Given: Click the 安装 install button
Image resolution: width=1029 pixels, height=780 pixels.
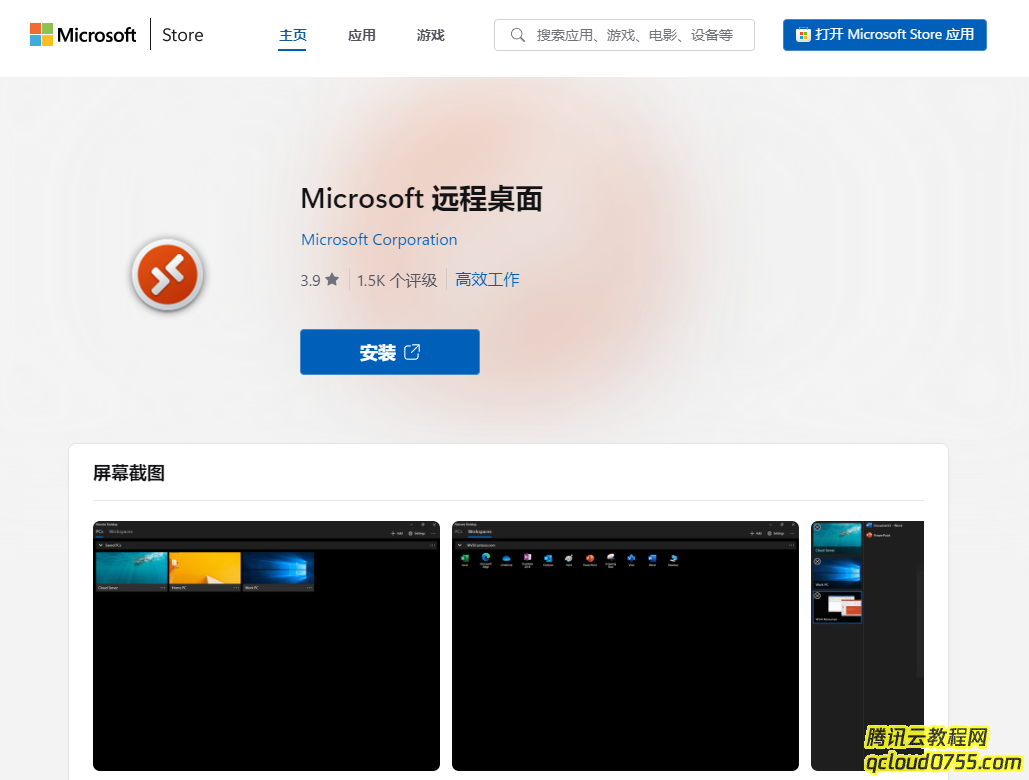Looking at the screenshot, I should tap(390, 352).
